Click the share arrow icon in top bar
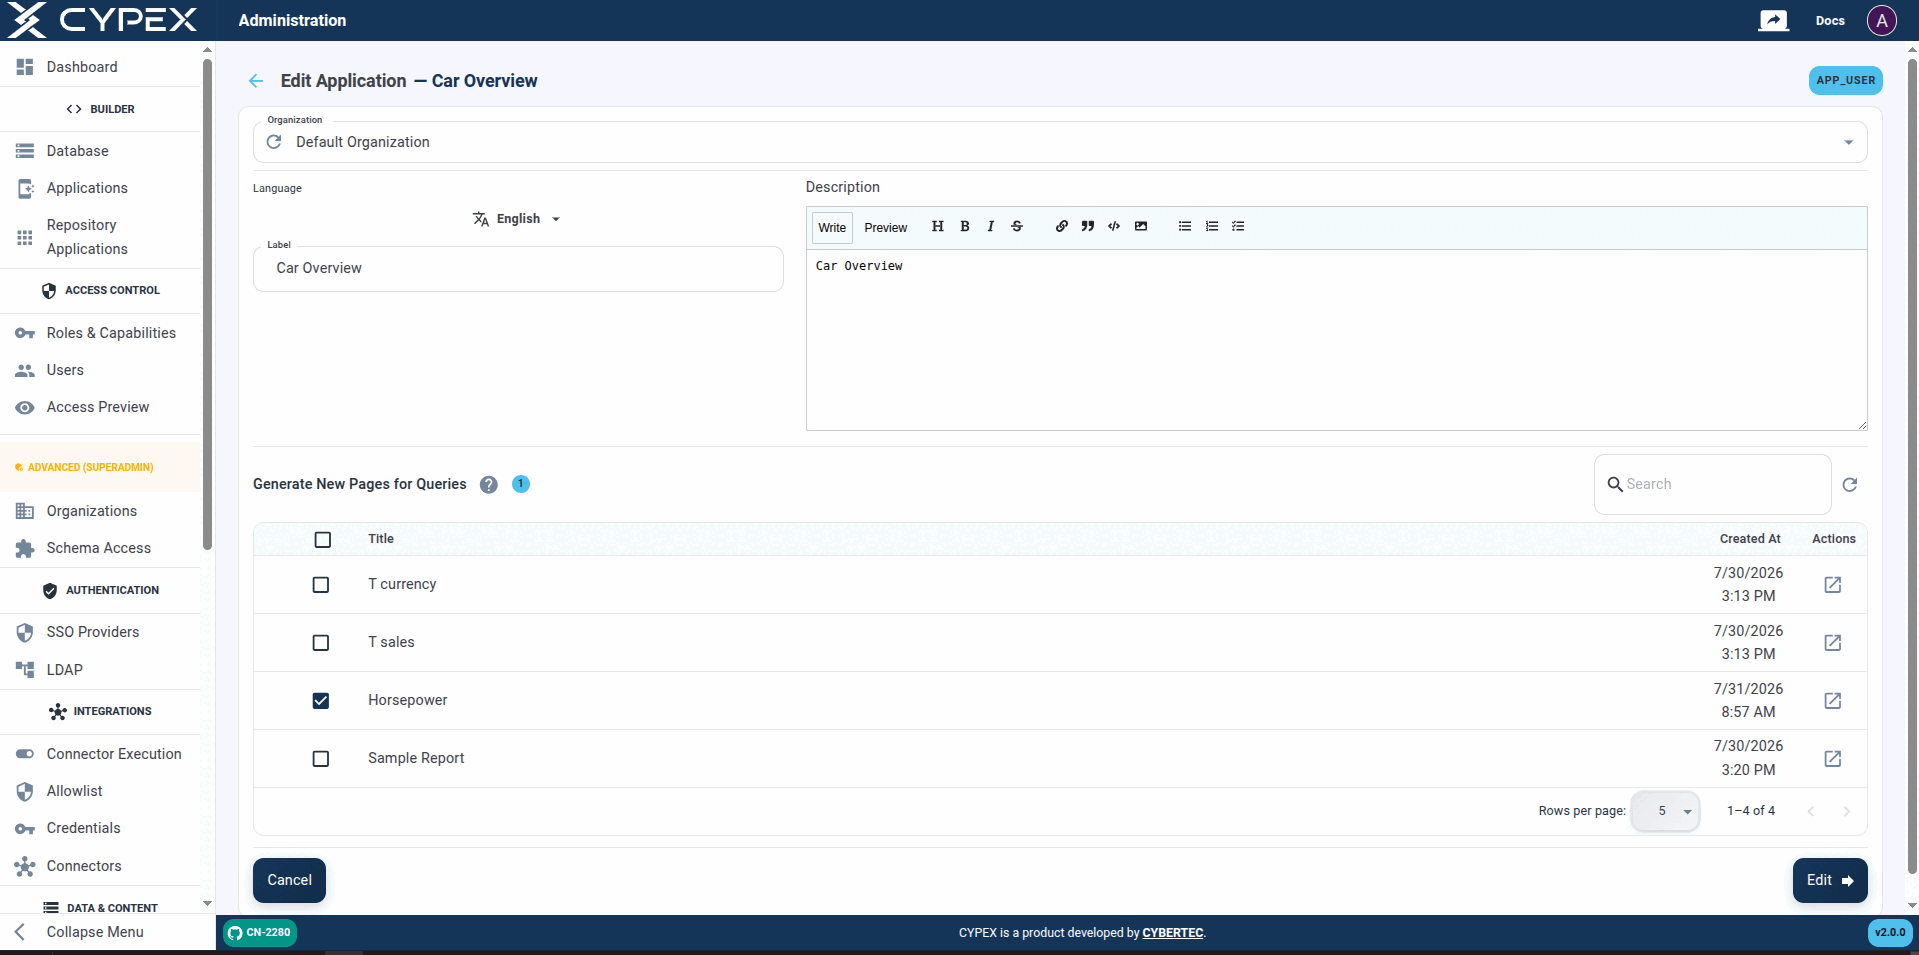This screenshot has height=955, width=1919. coord(1773,20)
